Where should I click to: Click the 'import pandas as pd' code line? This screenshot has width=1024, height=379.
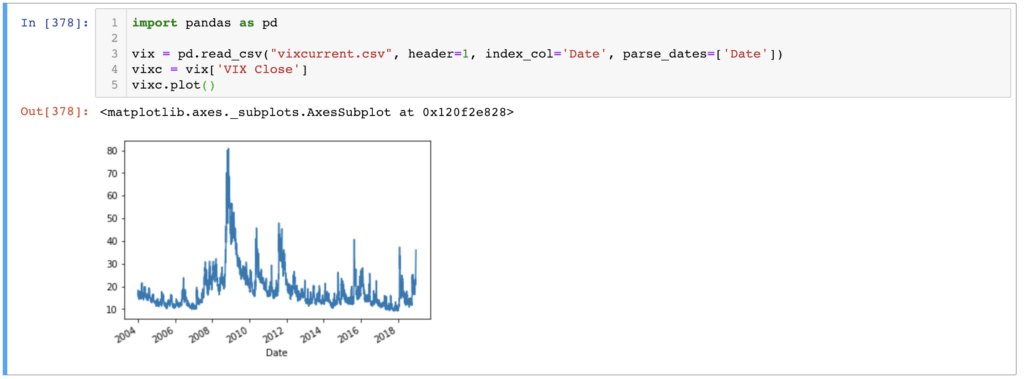[x=204, y=23]
